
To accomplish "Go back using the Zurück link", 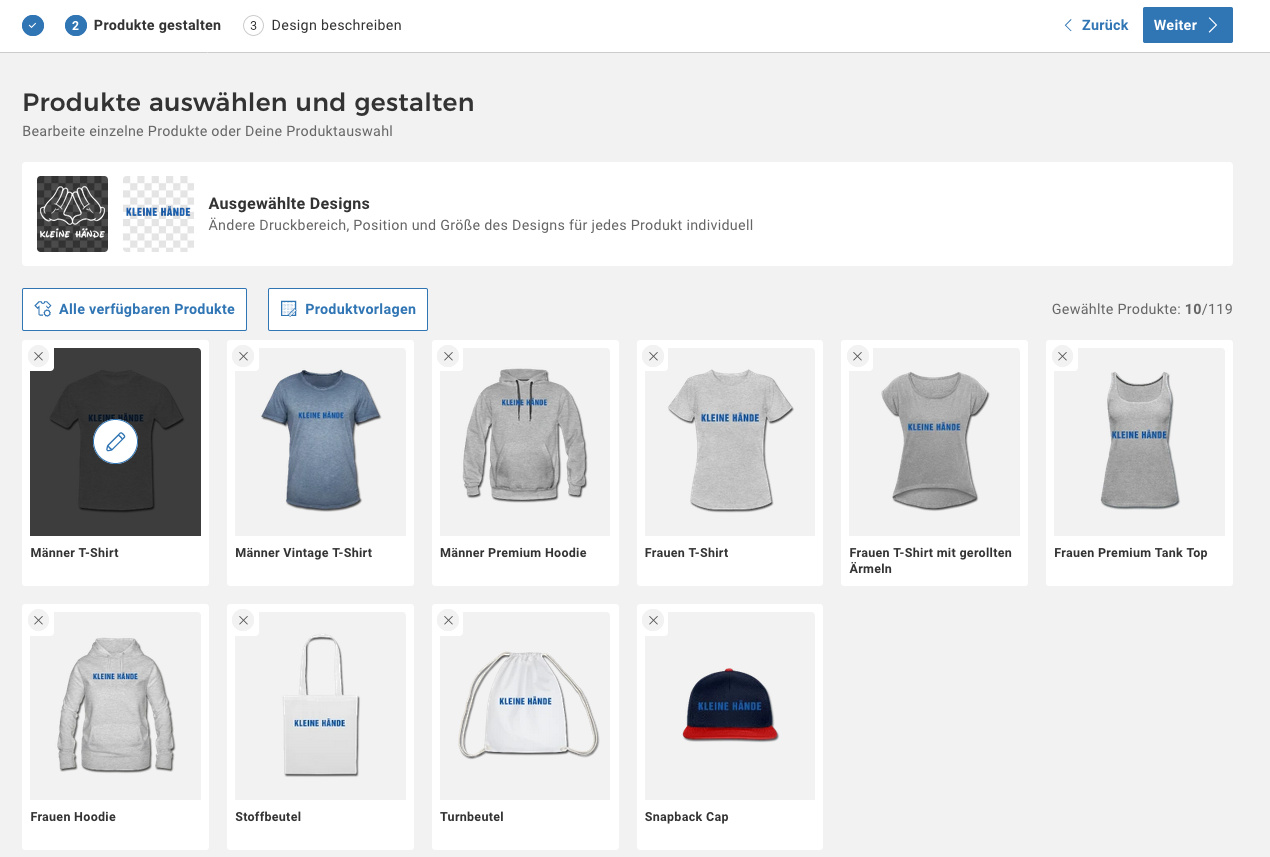I will (1095, 25).
